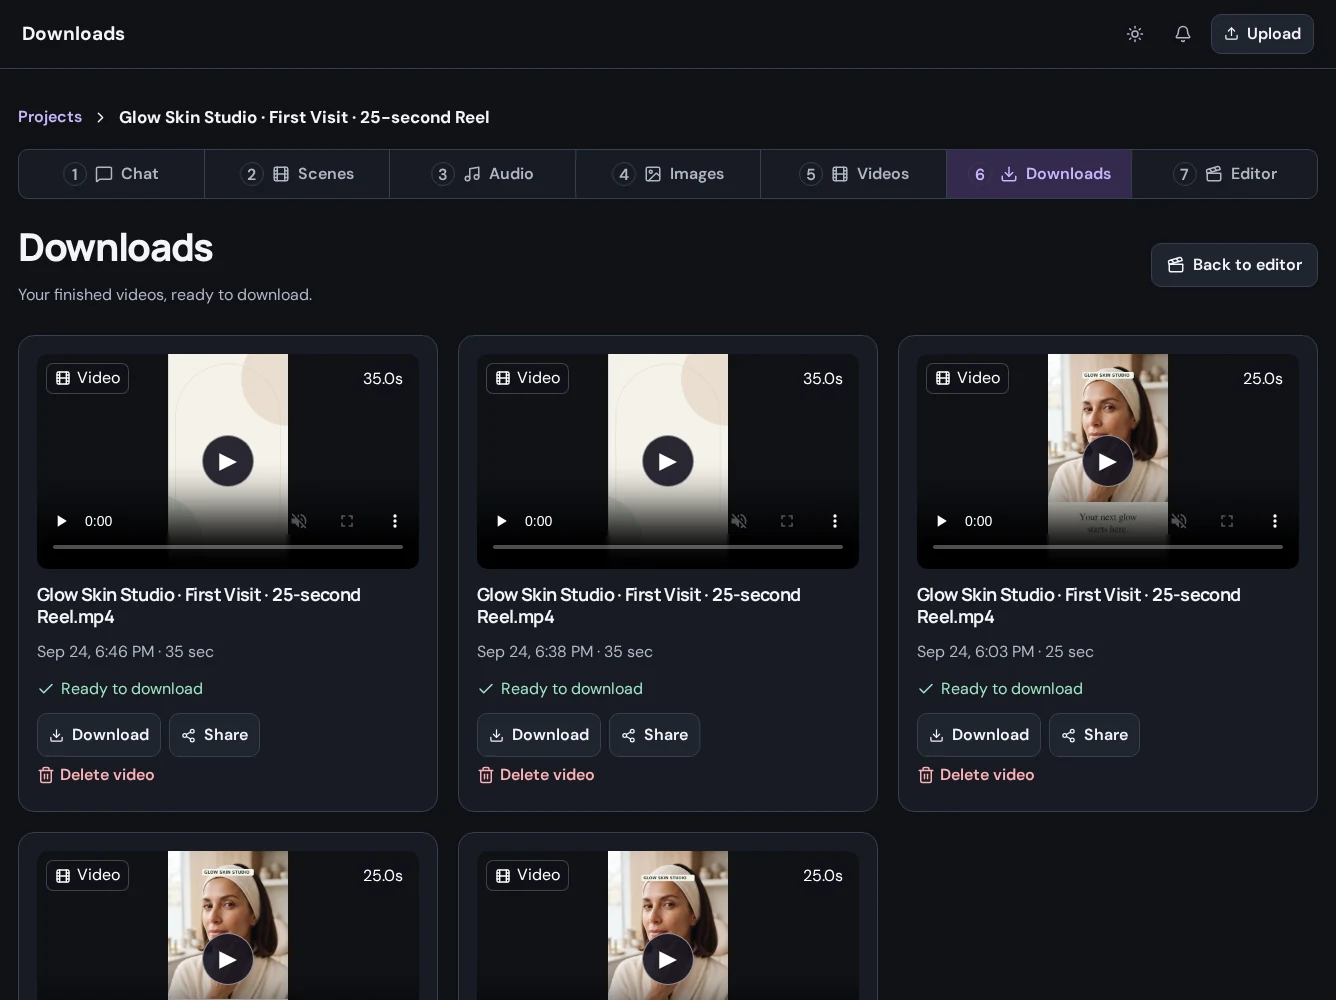Play the 6:38 PM video with center play button

[x=668, y=461]
